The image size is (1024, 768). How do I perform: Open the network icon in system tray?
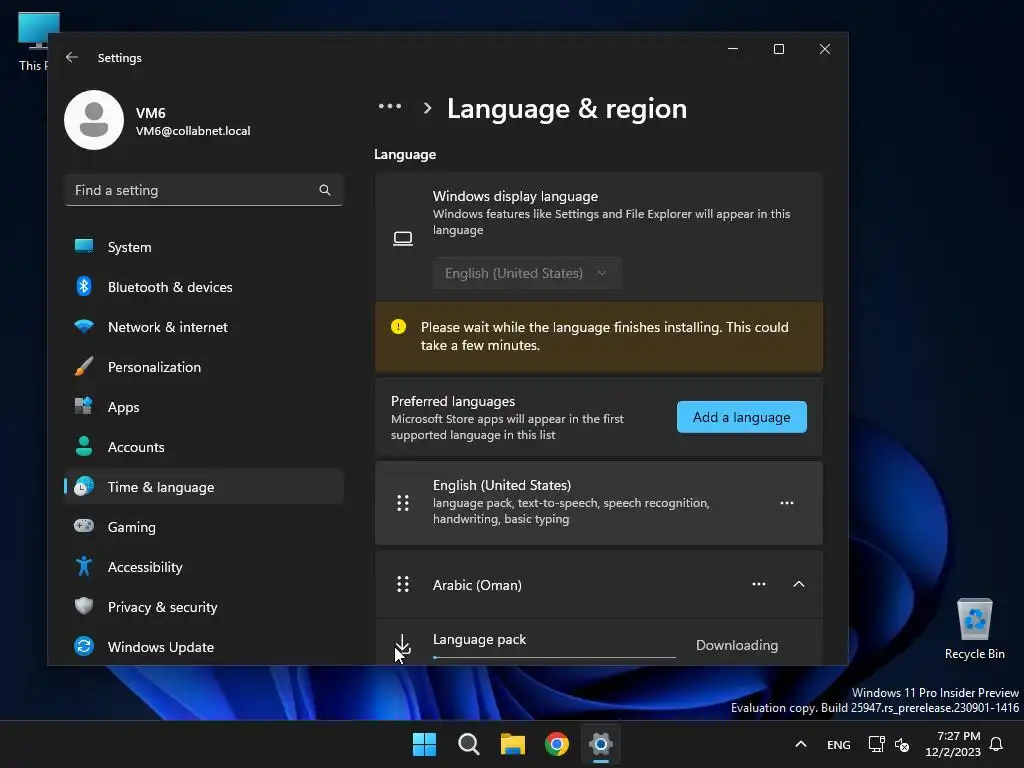point(876,744)
